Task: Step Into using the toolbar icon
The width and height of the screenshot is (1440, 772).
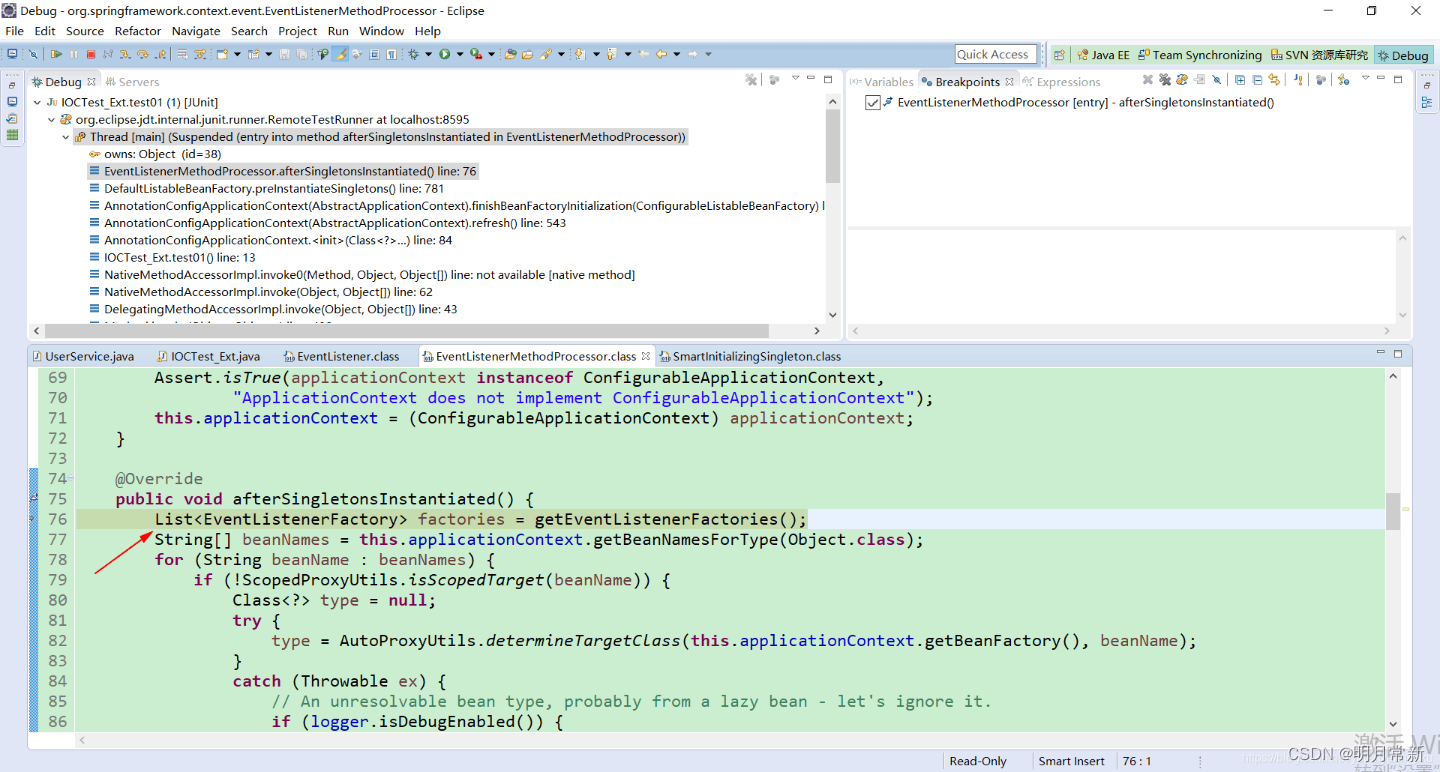Action: point(125,54)
